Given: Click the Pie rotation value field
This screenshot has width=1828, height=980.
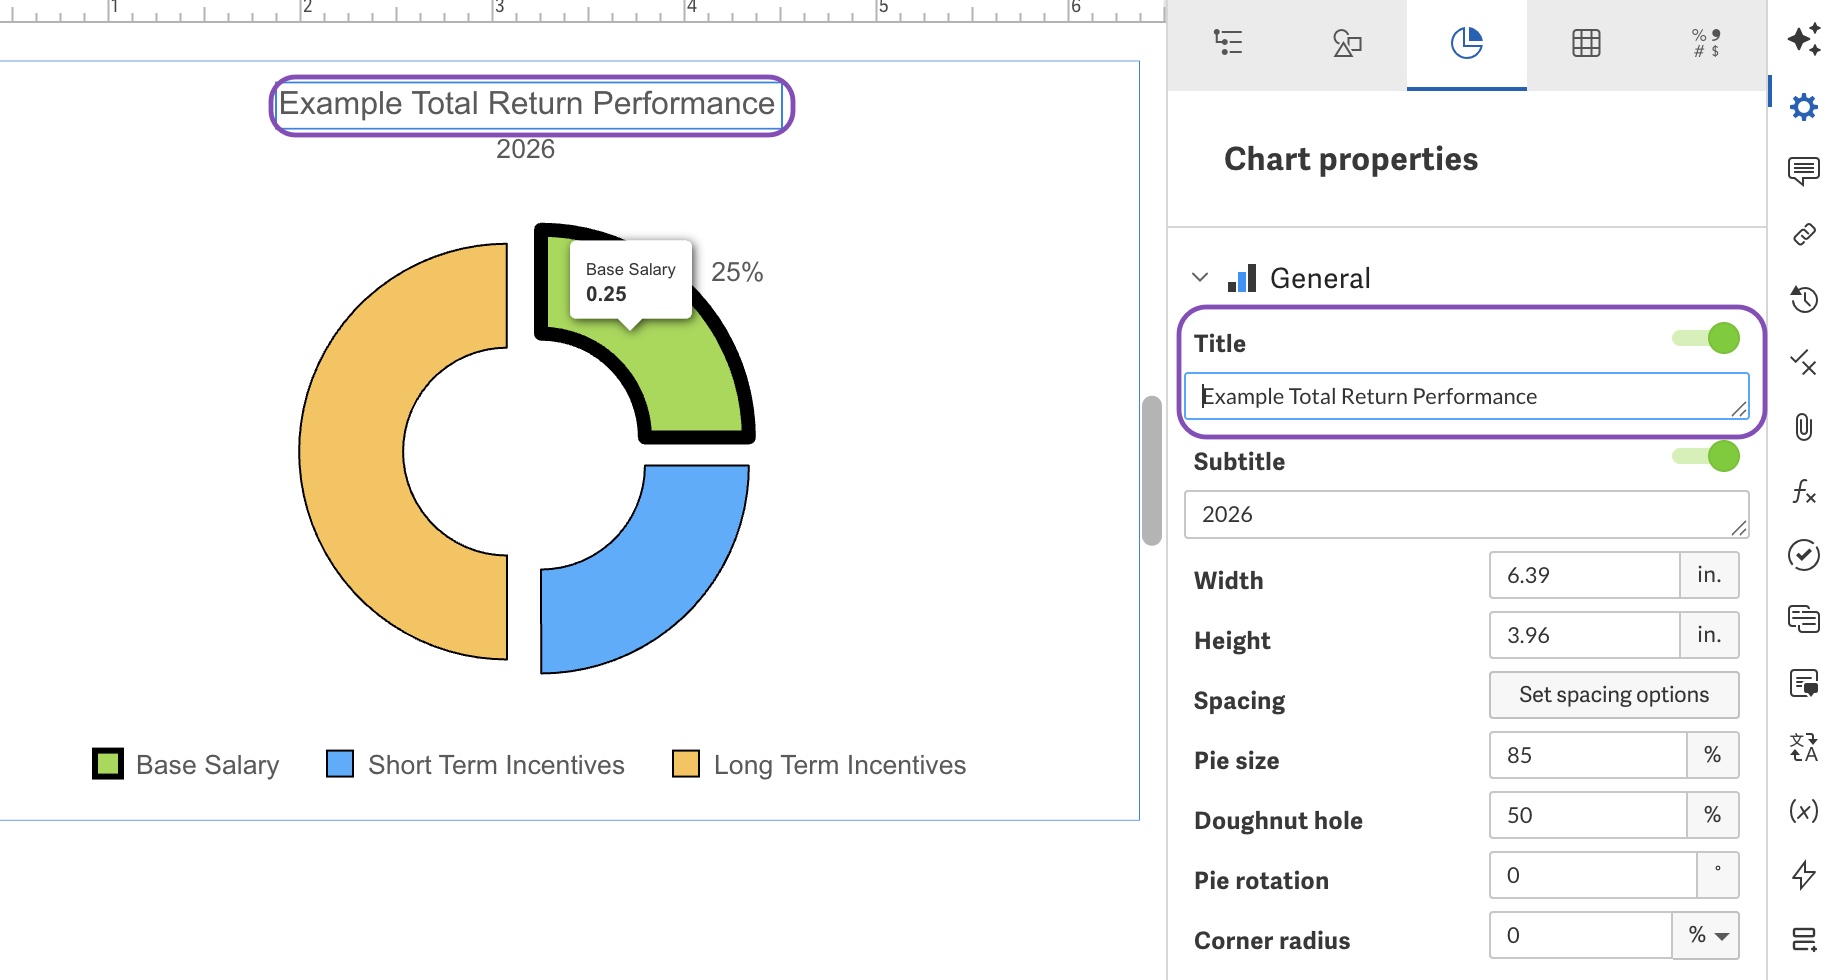Looking at the screenshot, I should 1593,875.
